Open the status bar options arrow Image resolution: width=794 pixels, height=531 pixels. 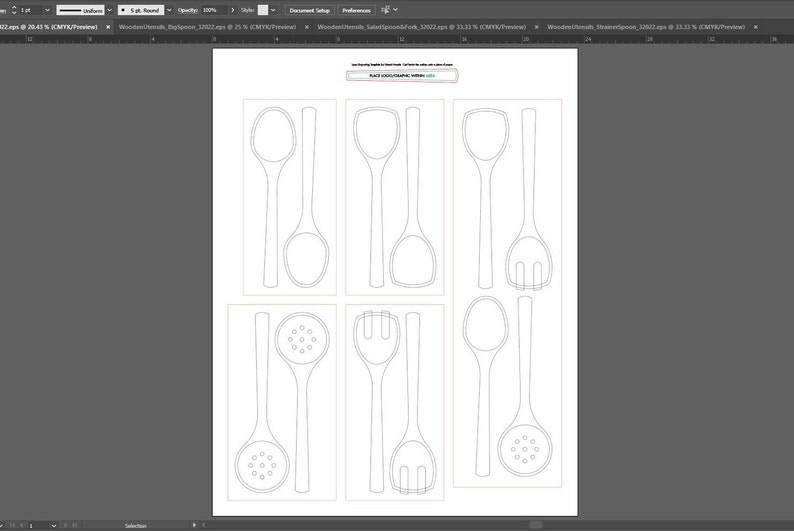click(x=194, y=525)
